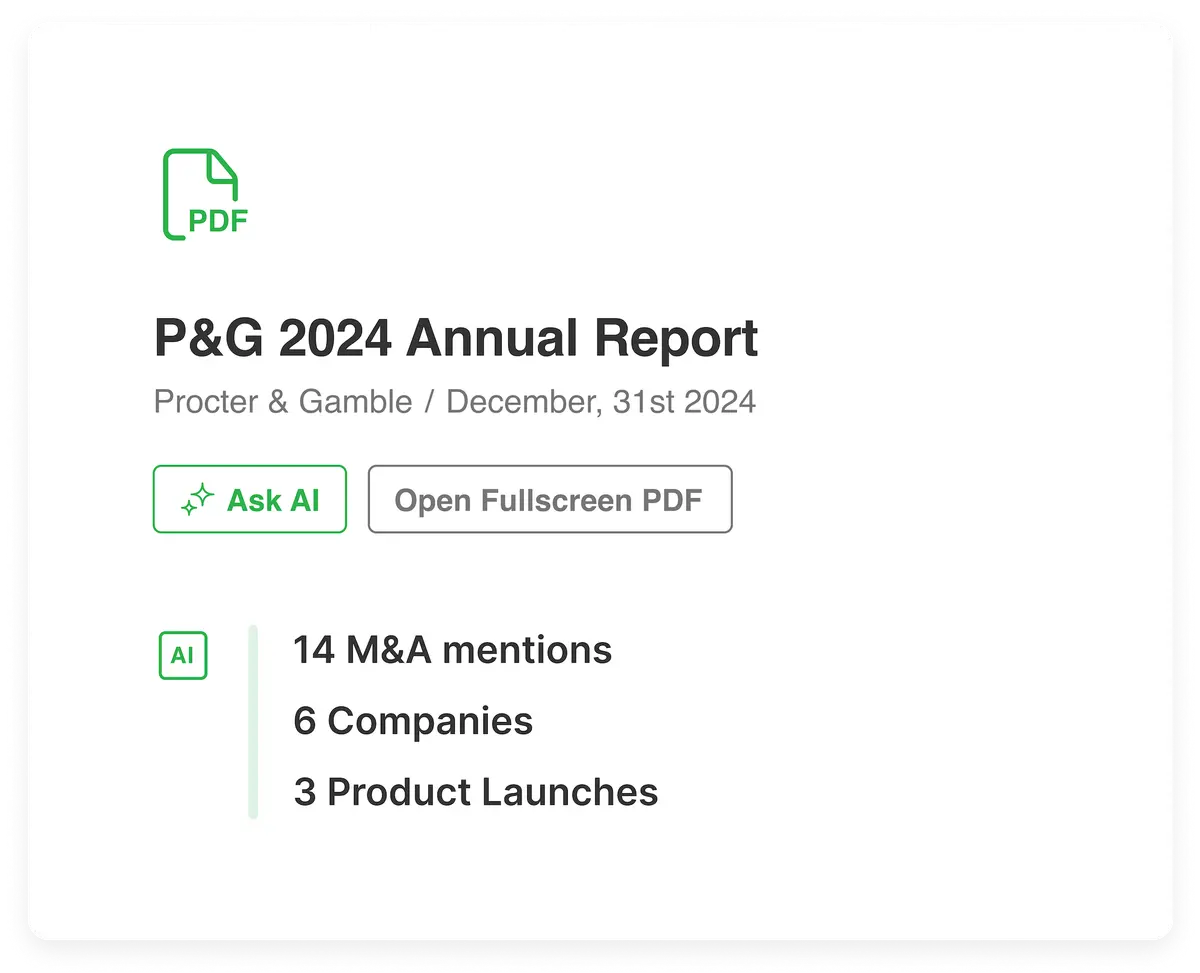The height and width of the screenshot is (973, 1200).
Task: Click the 6 Companies entry
Action: tap(413, 721)
